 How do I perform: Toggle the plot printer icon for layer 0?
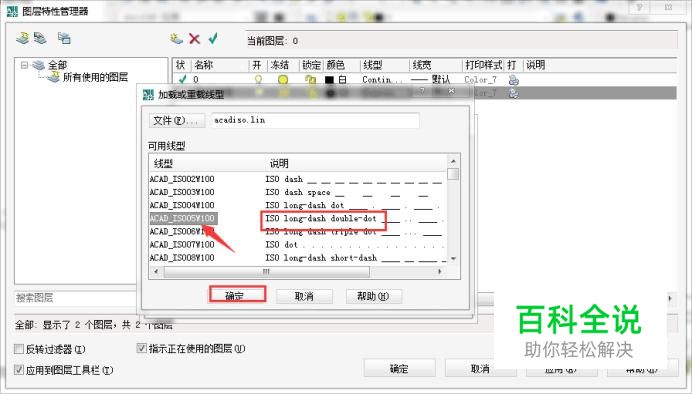point(514,80)
